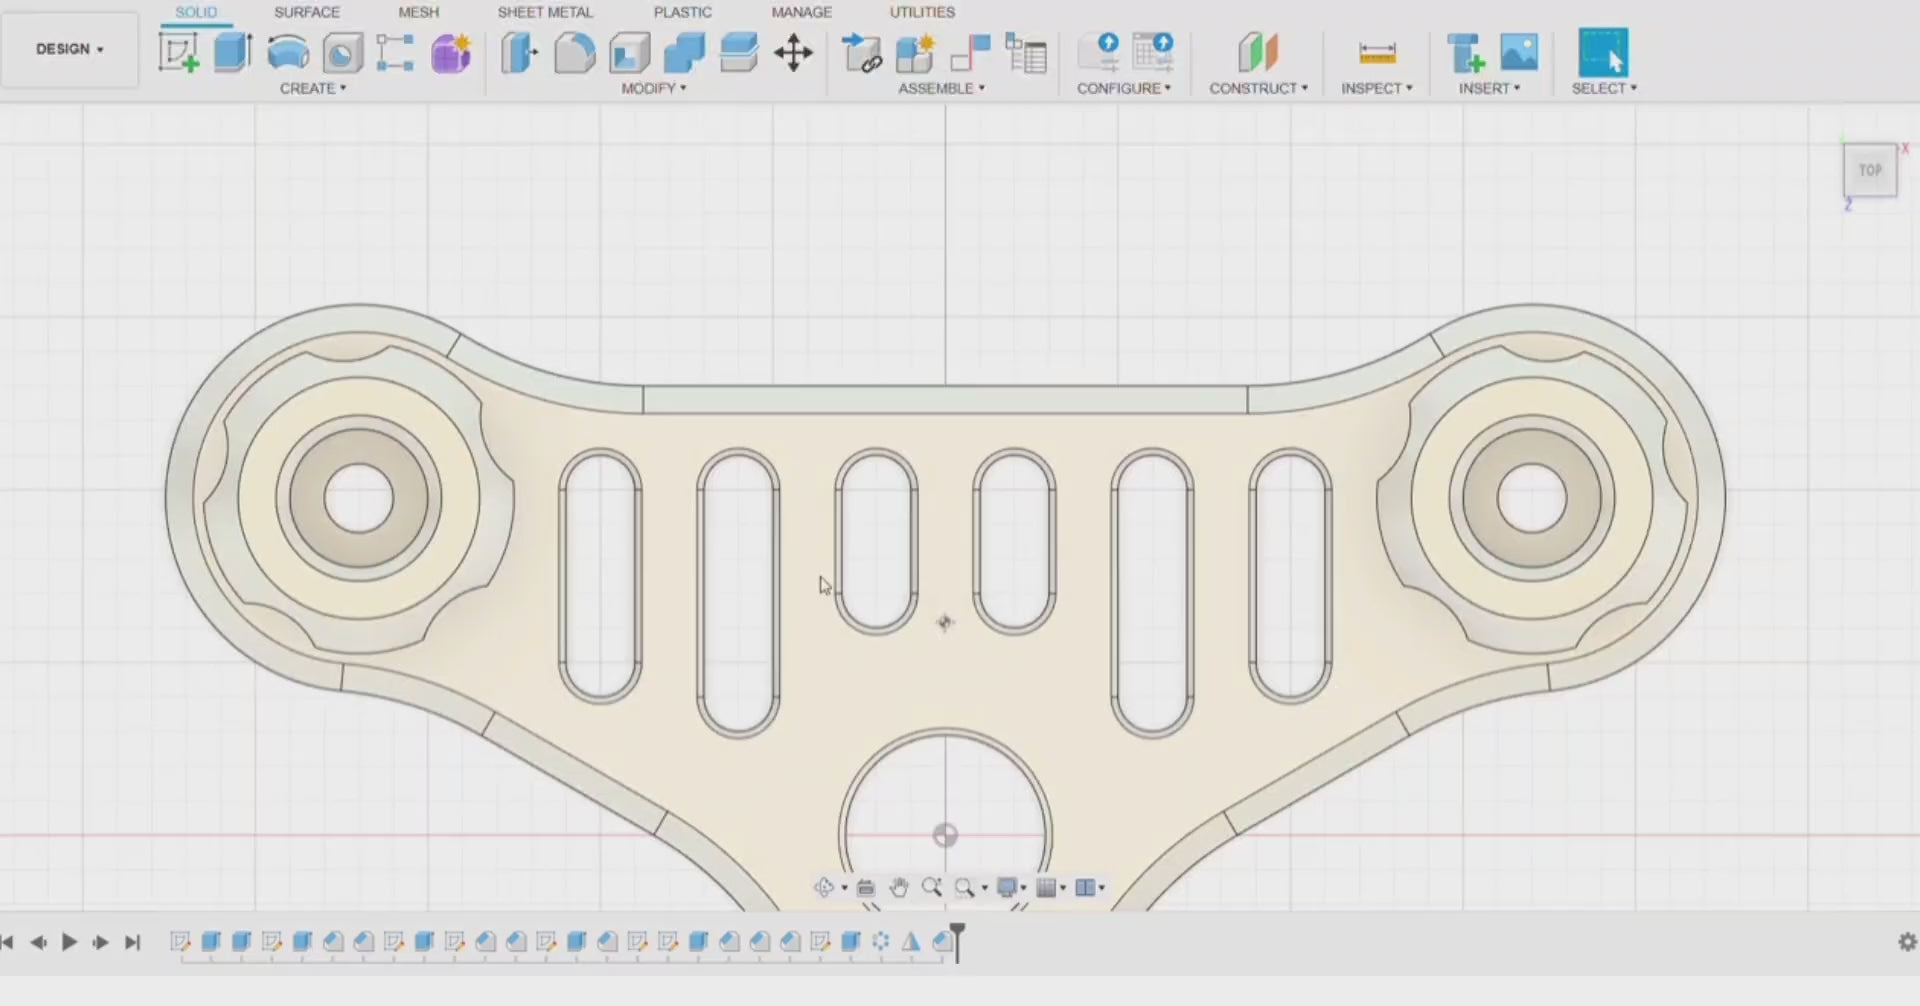Choose the Revolve tool in toolbar
This screenshot has height=1006, width=1920.
[288, 53]
